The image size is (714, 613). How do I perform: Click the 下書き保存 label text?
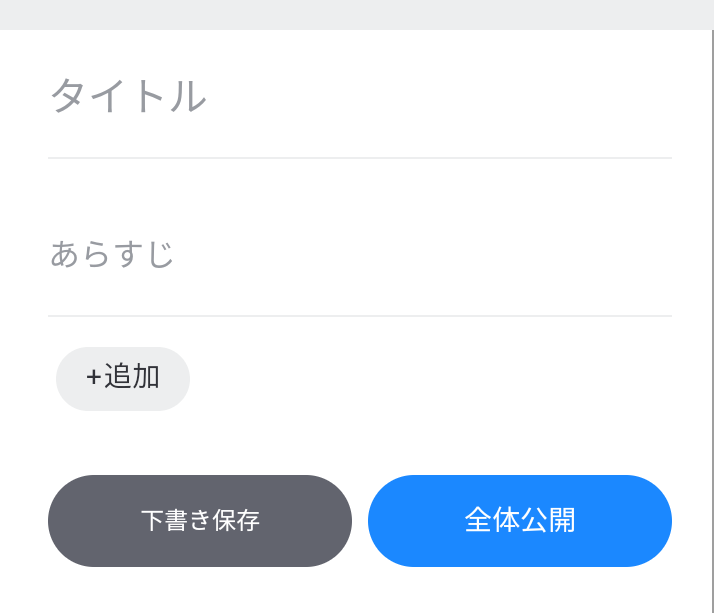click(200, 520)
